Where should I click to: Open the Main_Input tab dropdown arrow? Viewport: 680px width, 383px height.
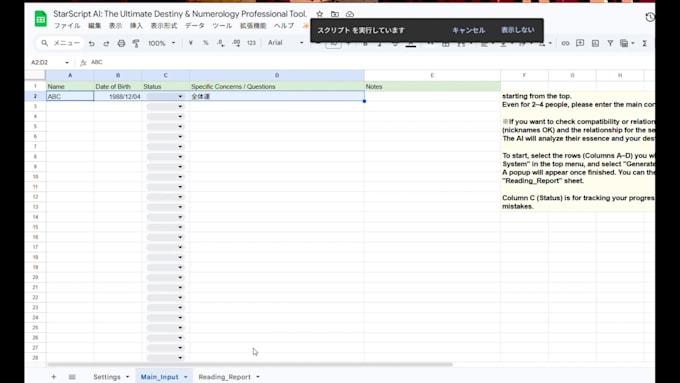(x=186, y=376)
